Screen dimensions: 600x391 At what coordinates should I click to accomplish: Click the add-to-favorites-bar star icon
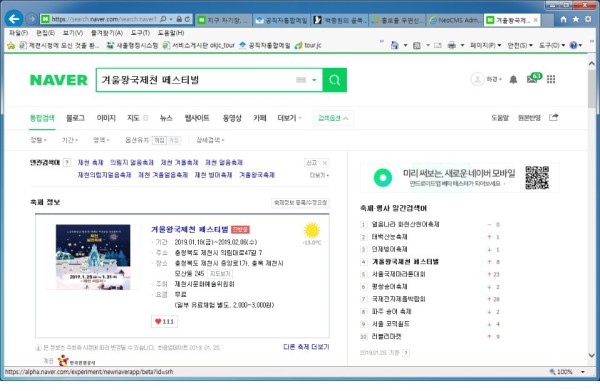pos(11,46)
